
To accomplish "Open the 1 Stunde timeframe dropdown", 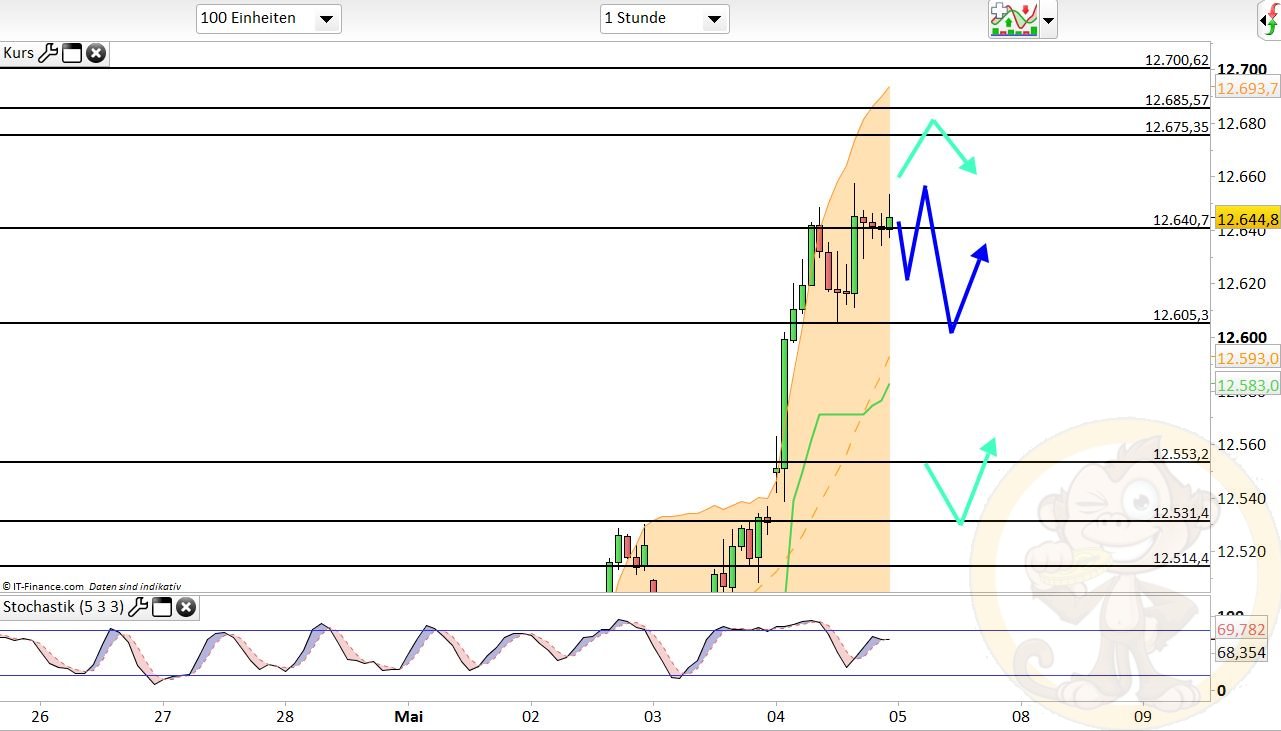I will point(713,18).
